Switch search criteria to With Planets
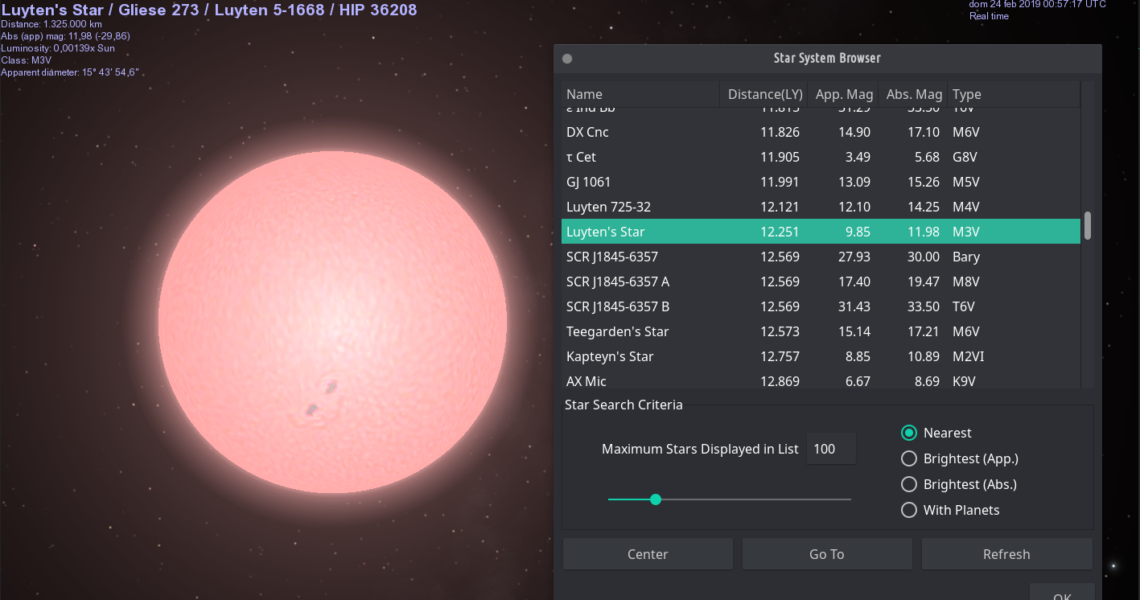Screen dimensions: 1140x600 click(x=909, y=510)
